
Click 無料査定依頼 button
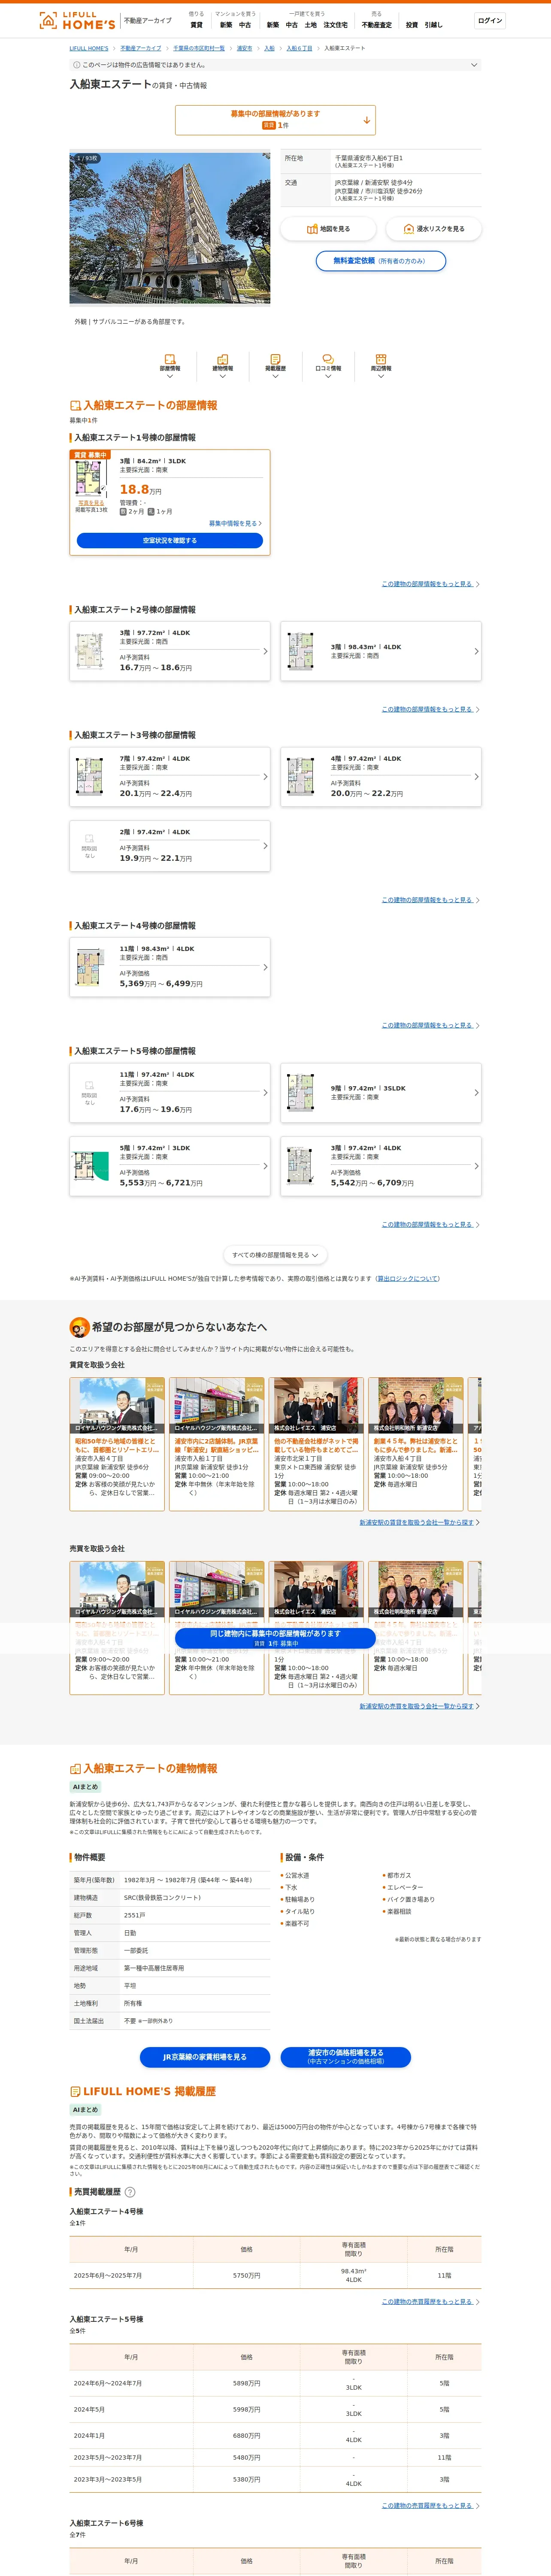(381, 261)
